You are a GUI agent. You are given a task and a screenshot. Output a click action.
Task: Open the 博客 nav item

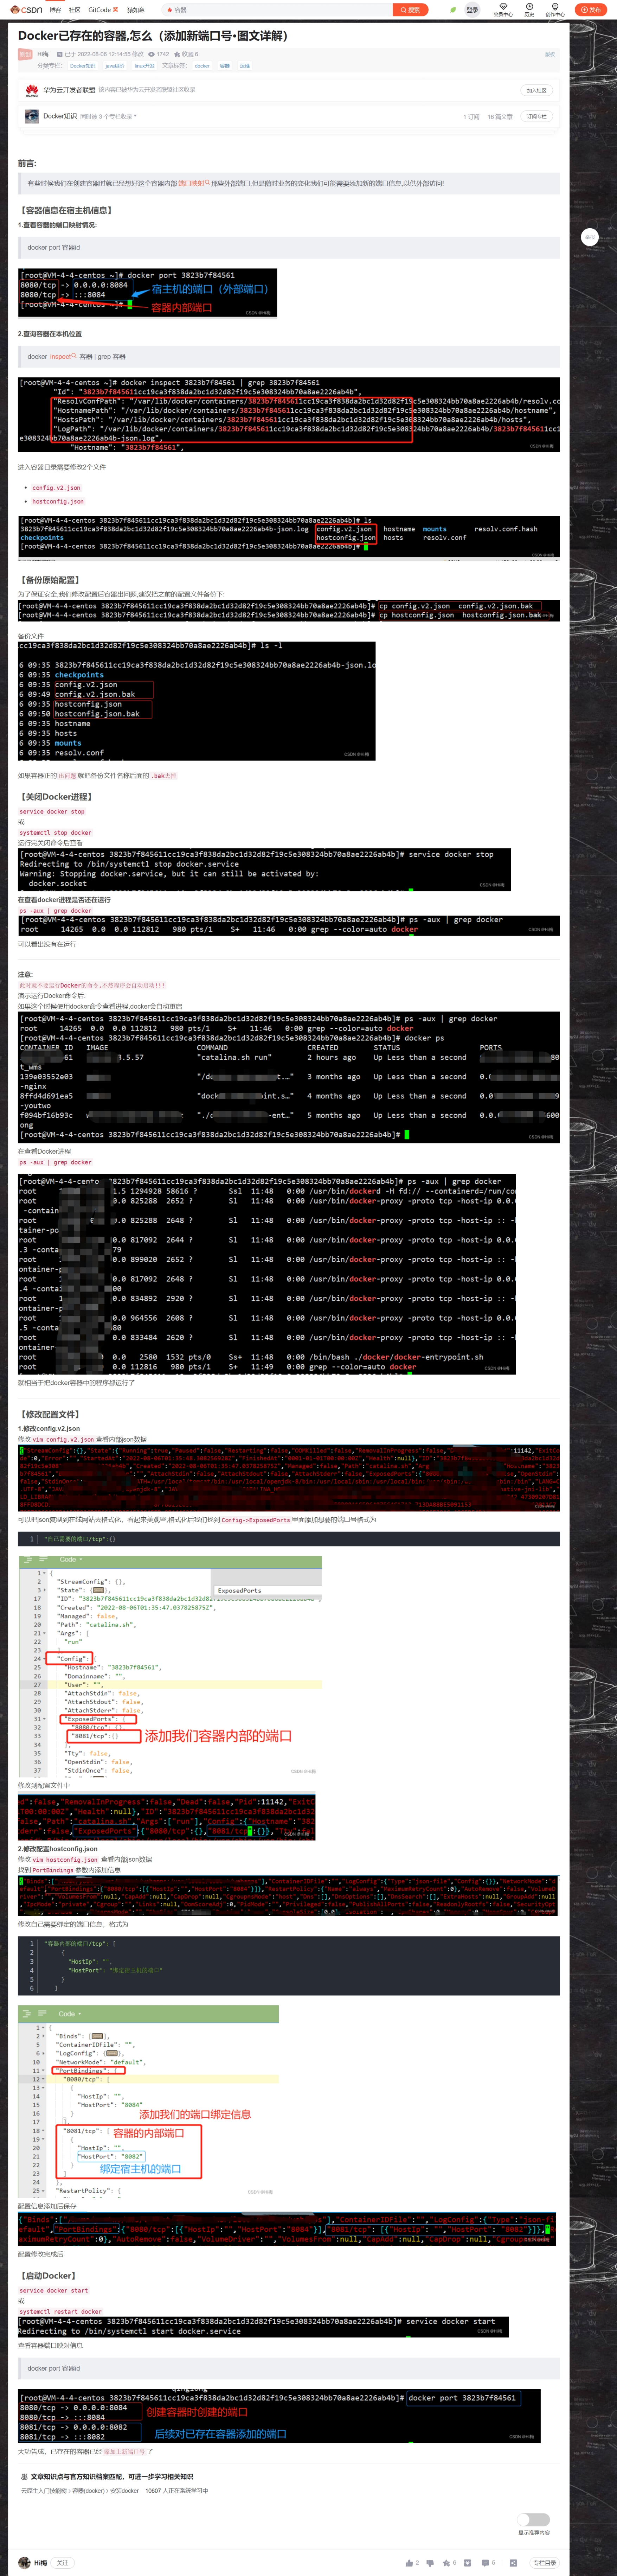pyautogui.click(x=55, y=10)
